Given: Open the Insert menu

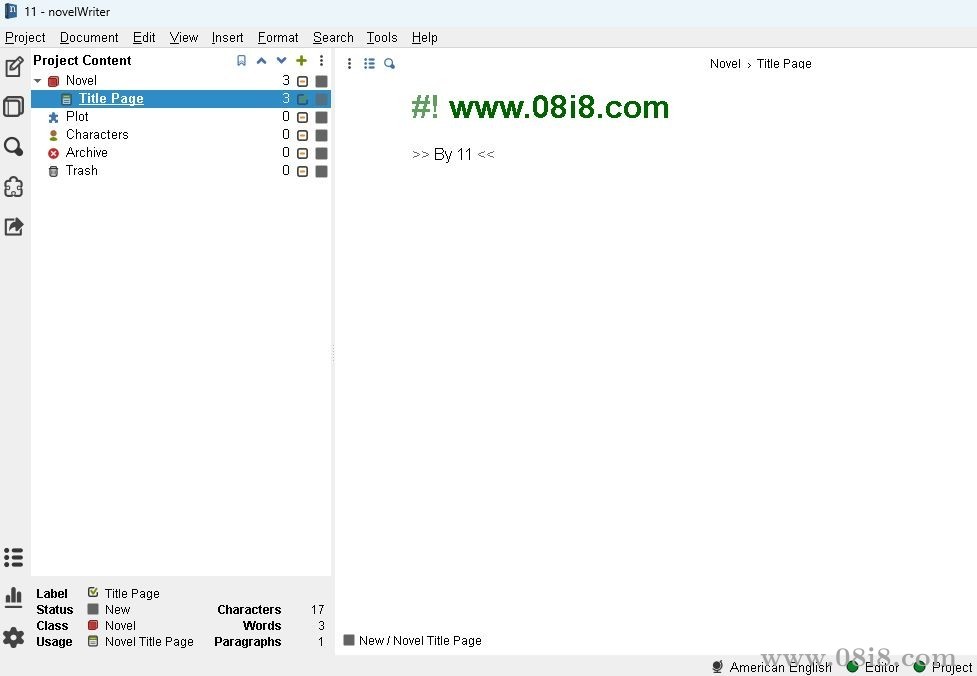Looking at the screenshot, I should pos(227,37).
